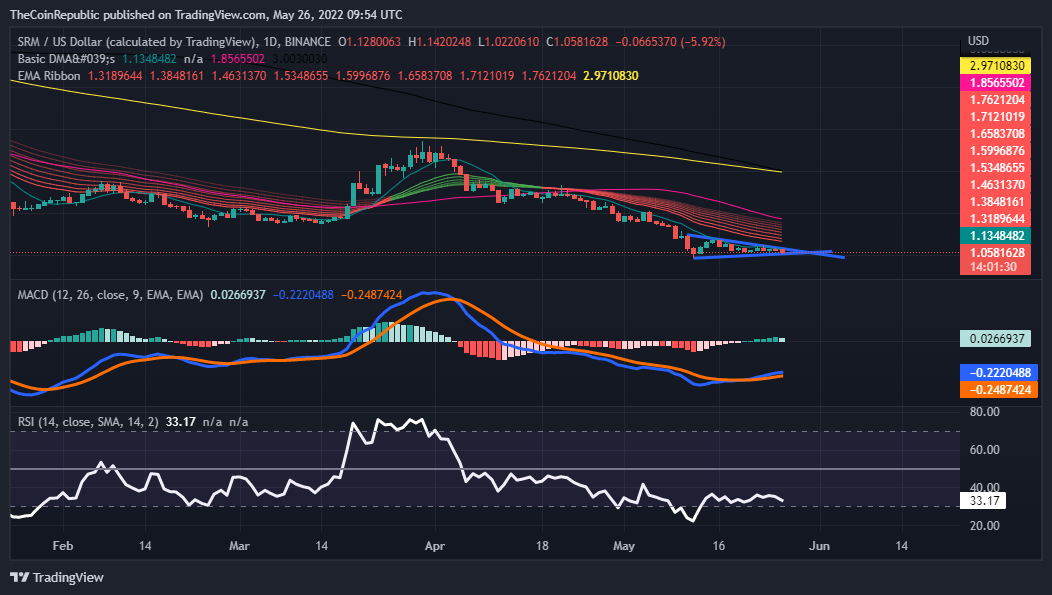Click the blue MACD value label -0.2220488

[998, 372]
